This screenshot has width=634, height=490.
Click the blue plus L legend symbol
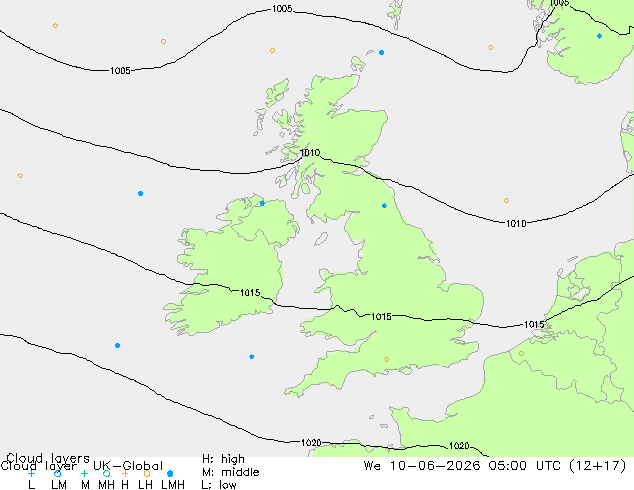point(31,473)
